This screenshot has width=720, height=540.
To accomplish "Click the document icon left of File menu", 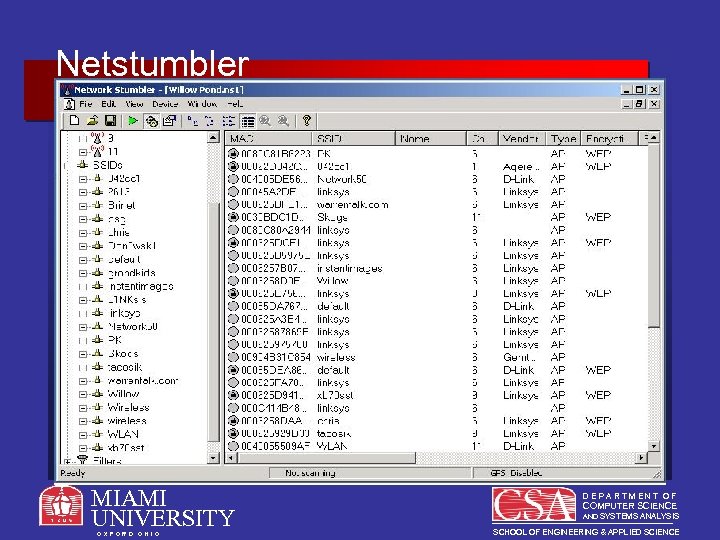I will [69, 104].
